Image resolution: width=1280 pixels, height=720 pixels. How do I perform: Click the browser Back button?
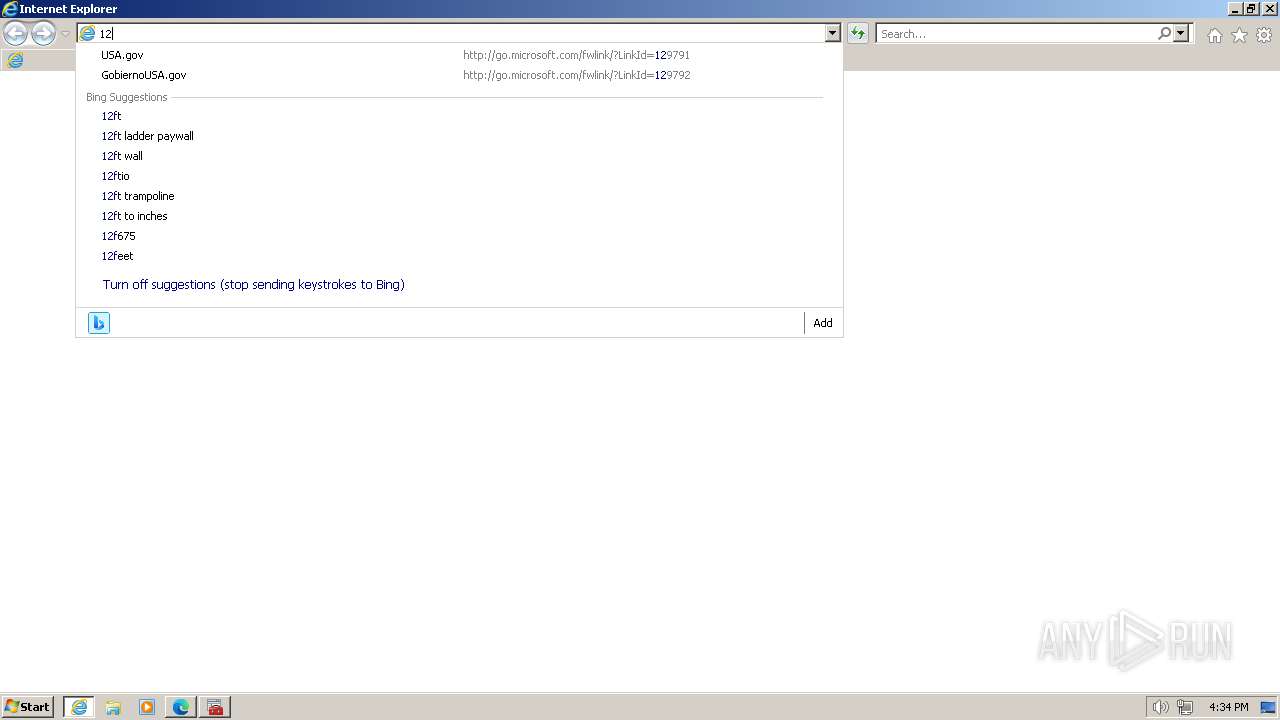click(x=15, y=34)
